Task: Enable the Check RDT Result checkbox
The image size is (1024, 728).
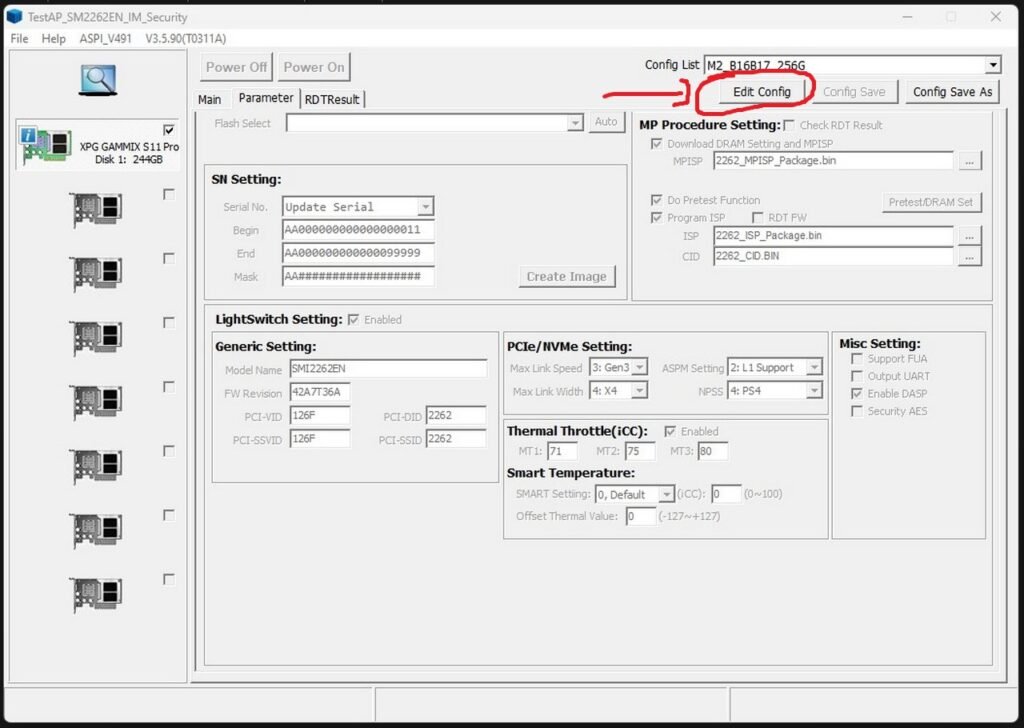Action: click(789, 124)
